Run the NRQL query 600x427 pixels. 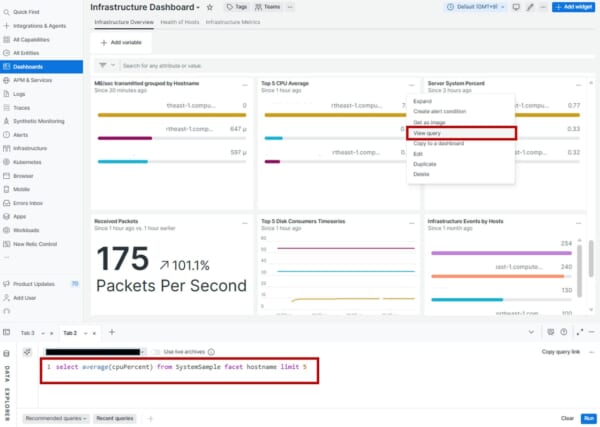pos(588,418)
